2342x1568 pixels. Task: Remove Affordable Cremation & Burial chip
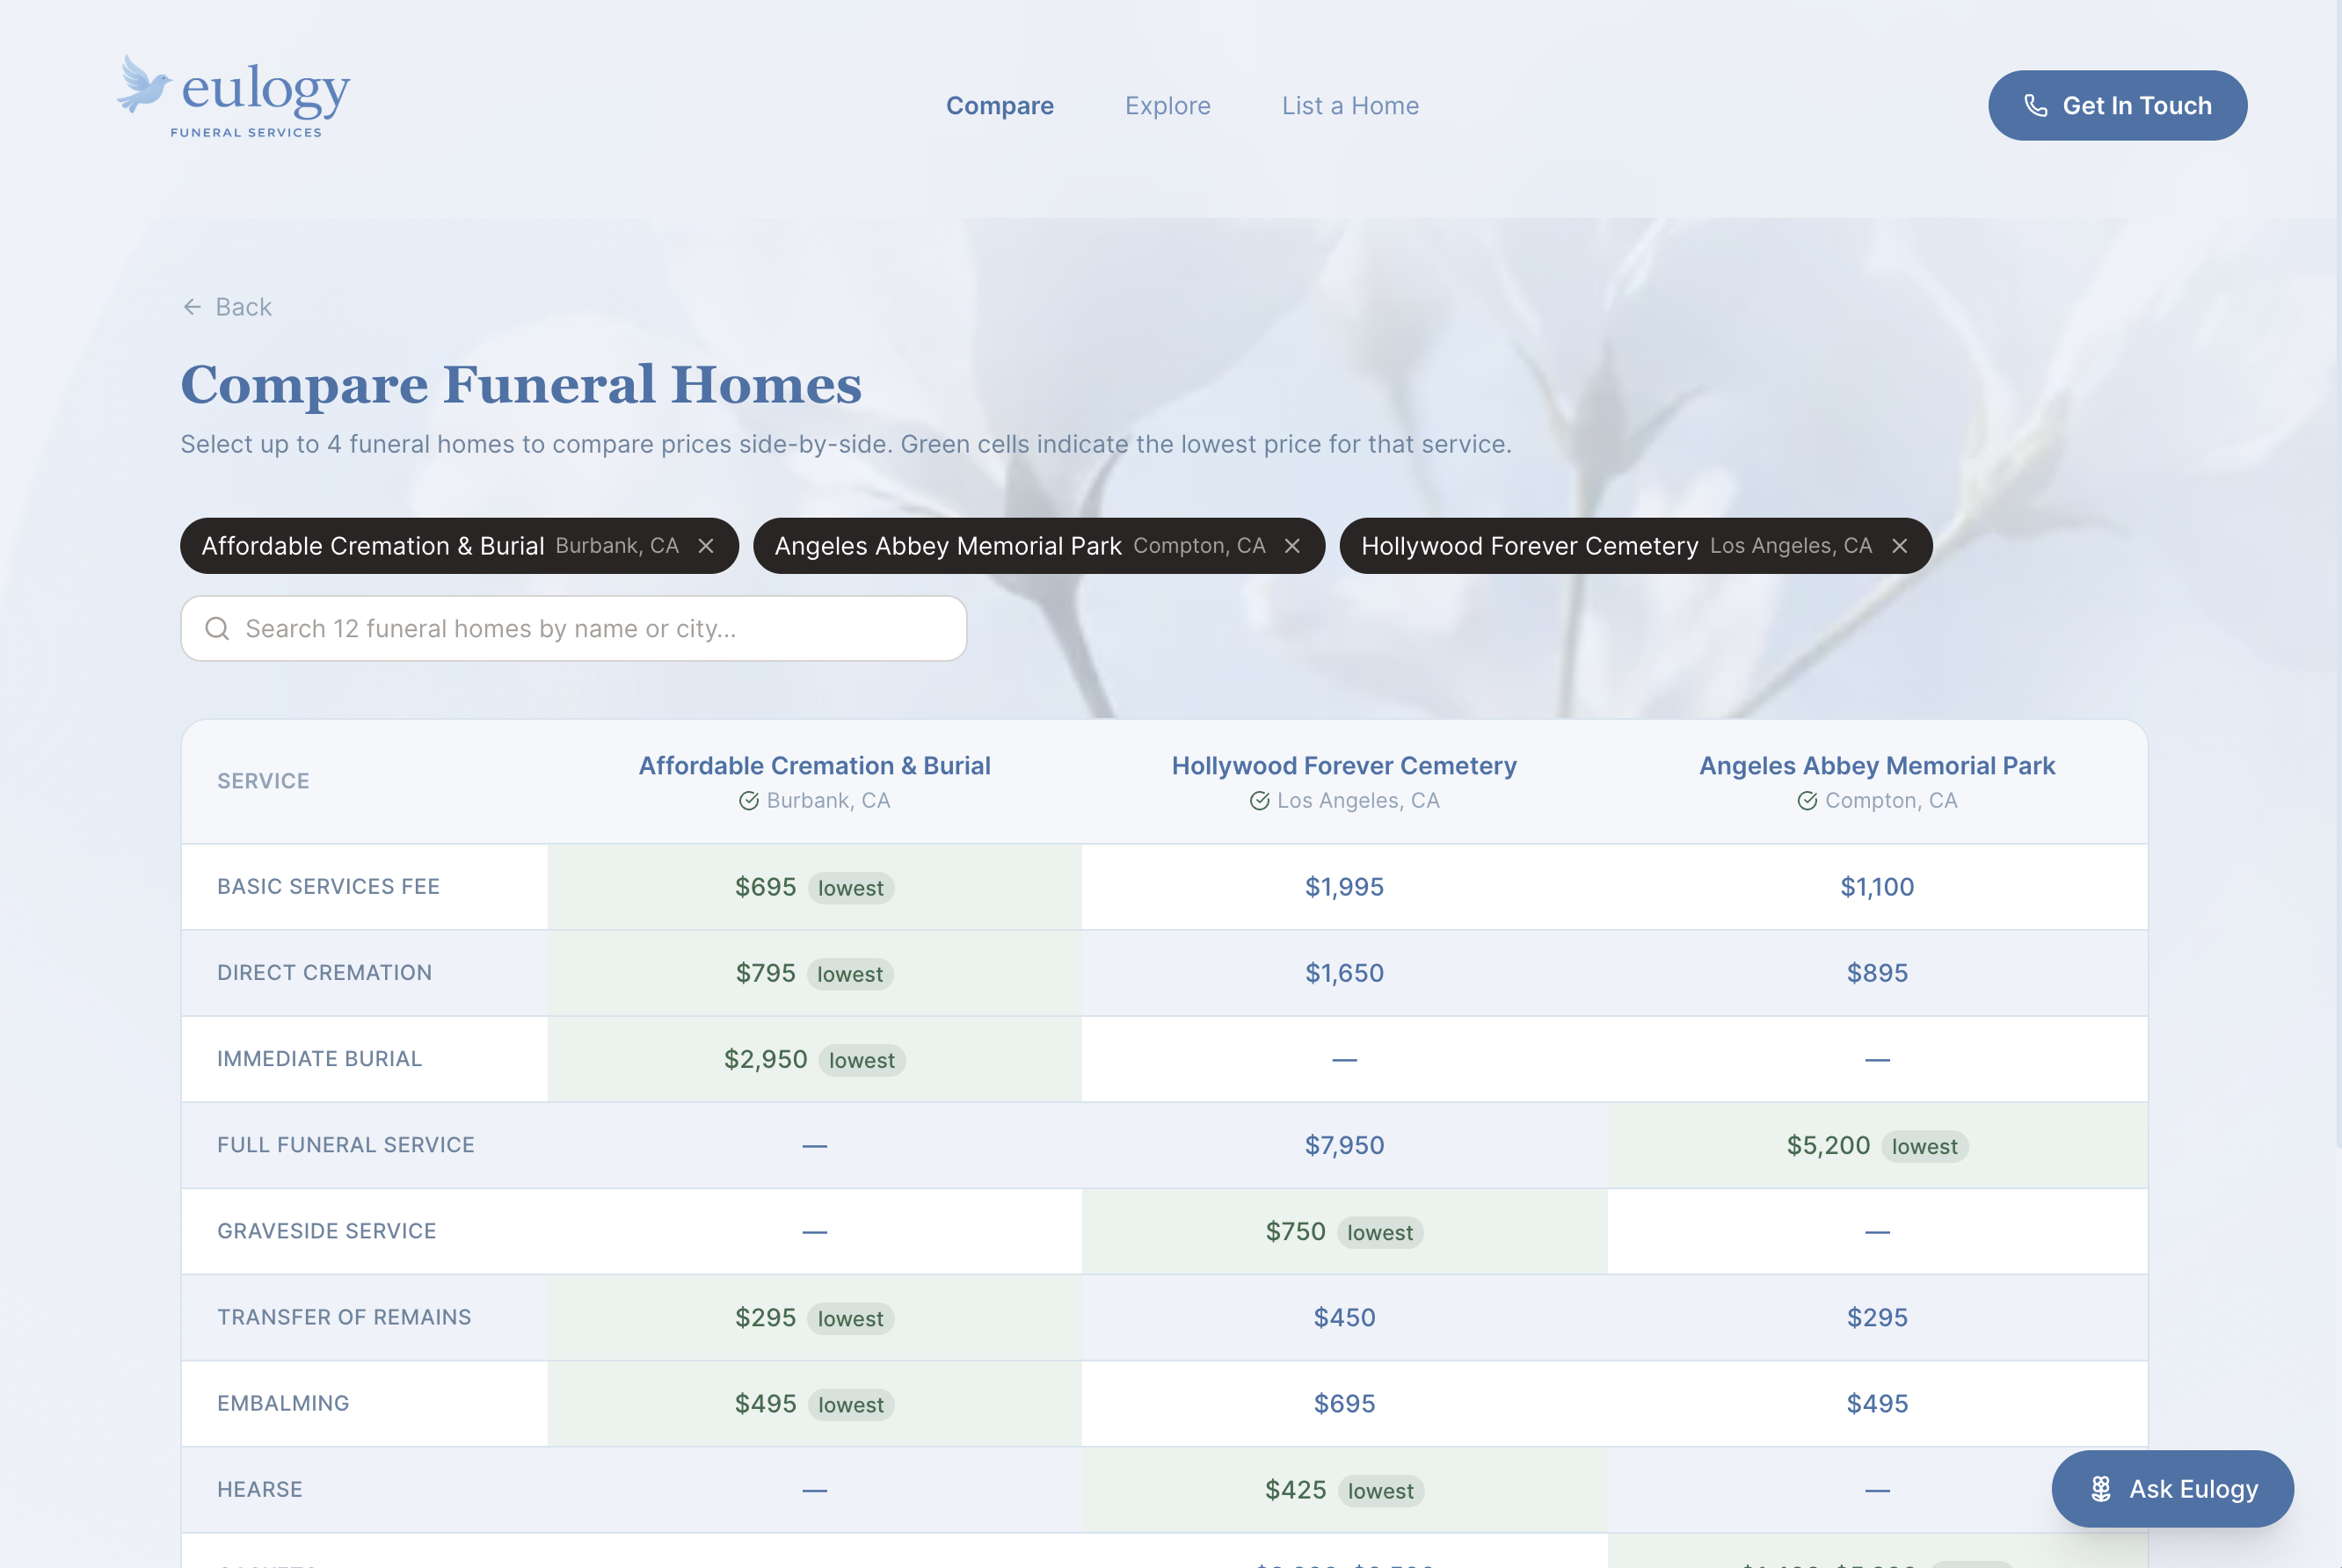coord(706,546)
